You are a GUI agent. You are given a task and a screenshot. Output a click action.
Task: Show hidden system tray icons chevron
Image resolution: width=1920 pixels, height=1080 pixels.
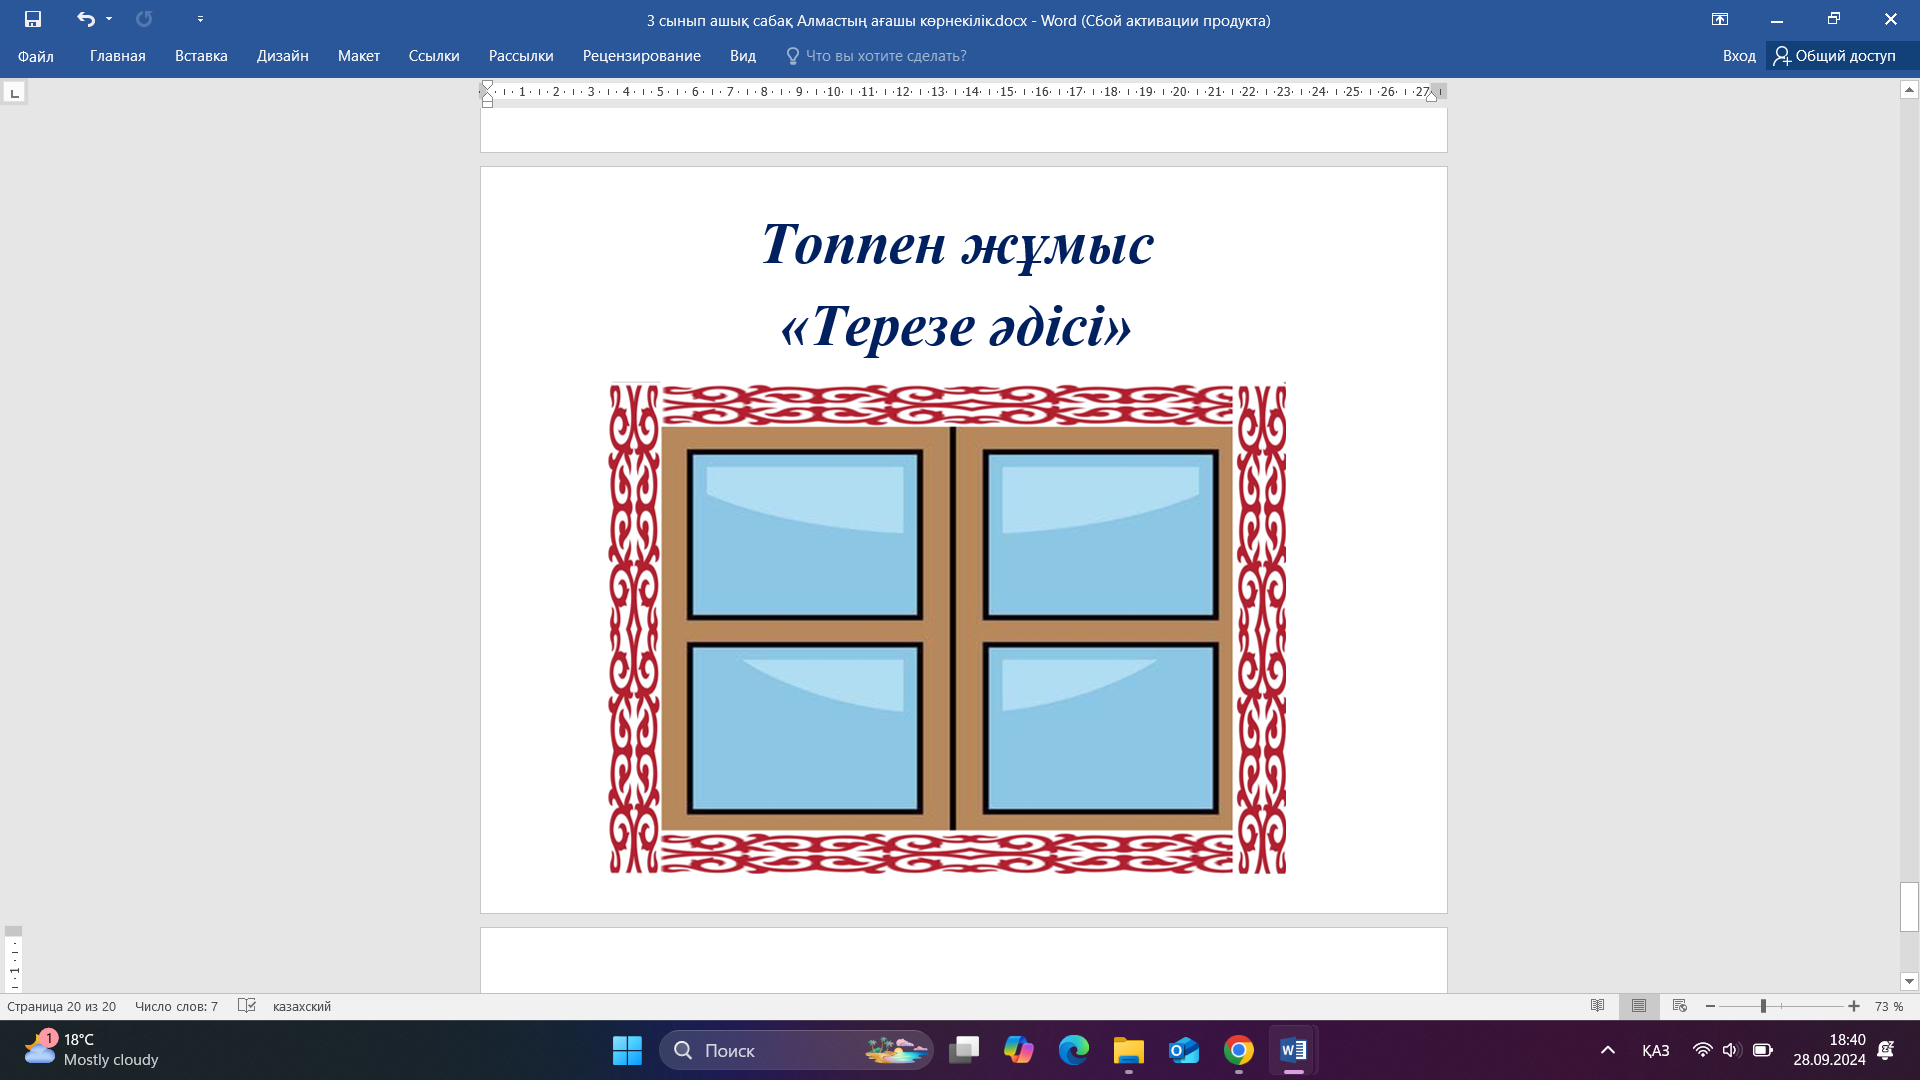click(x=1608, y=1050)
